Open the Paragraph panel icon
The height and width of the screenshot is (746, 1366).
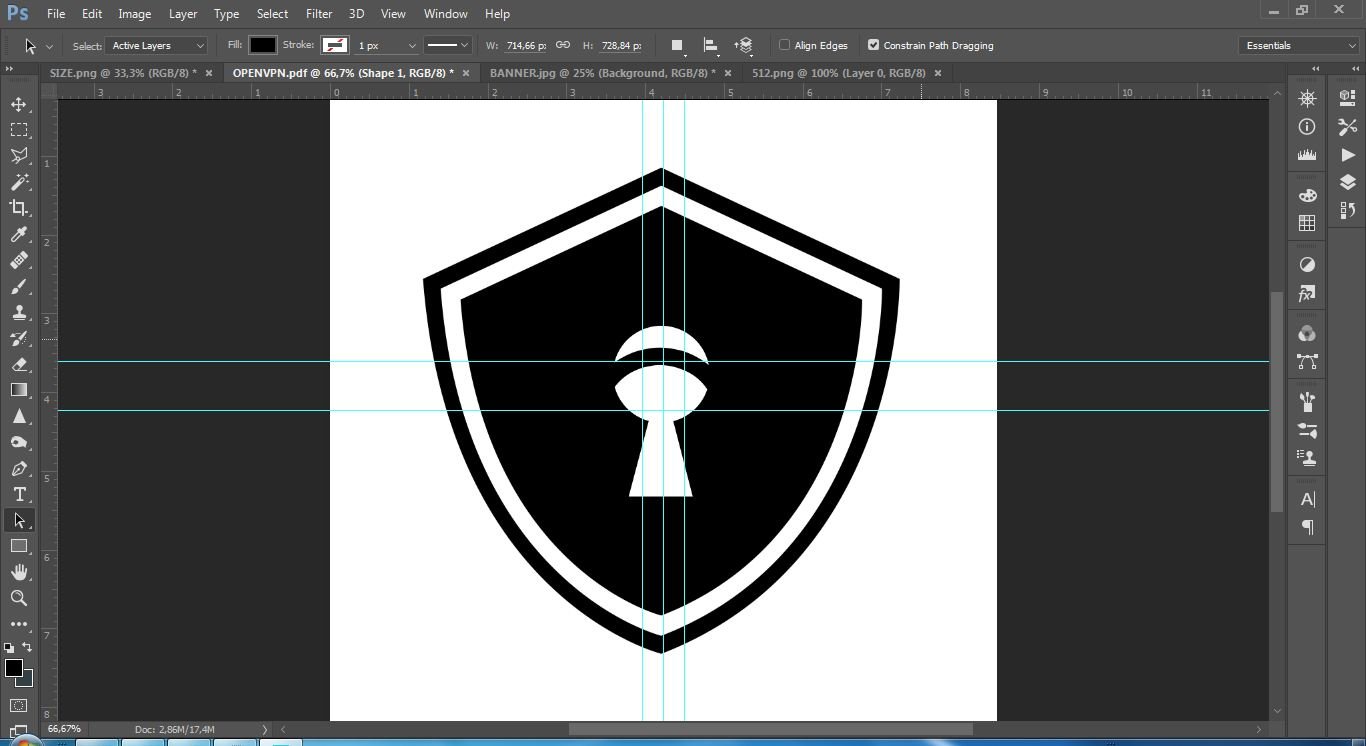coord(1307,527)
